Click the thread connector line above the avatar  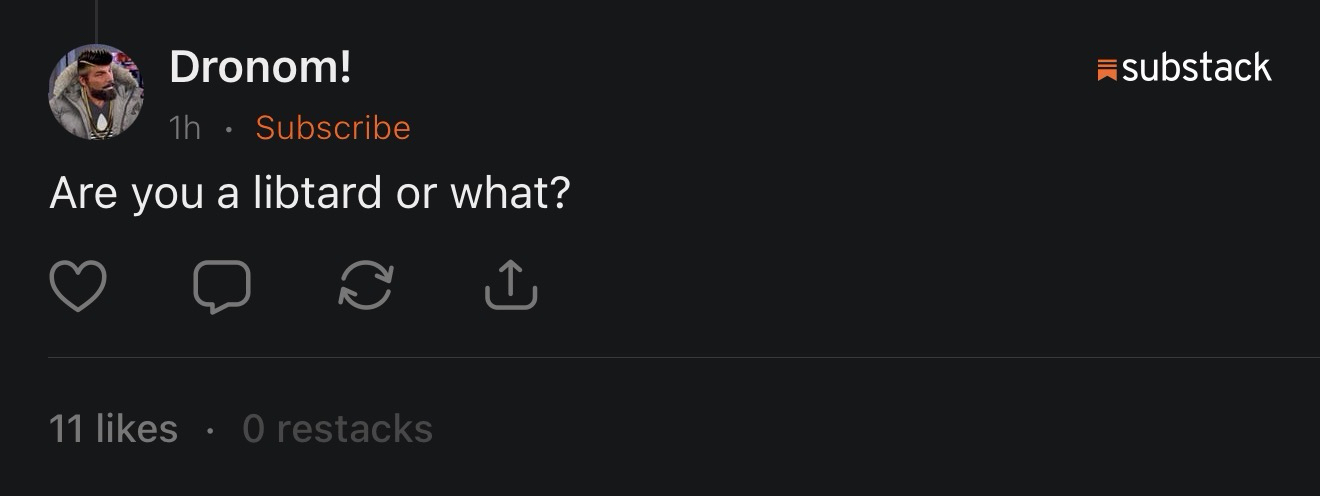pos(96,20)
